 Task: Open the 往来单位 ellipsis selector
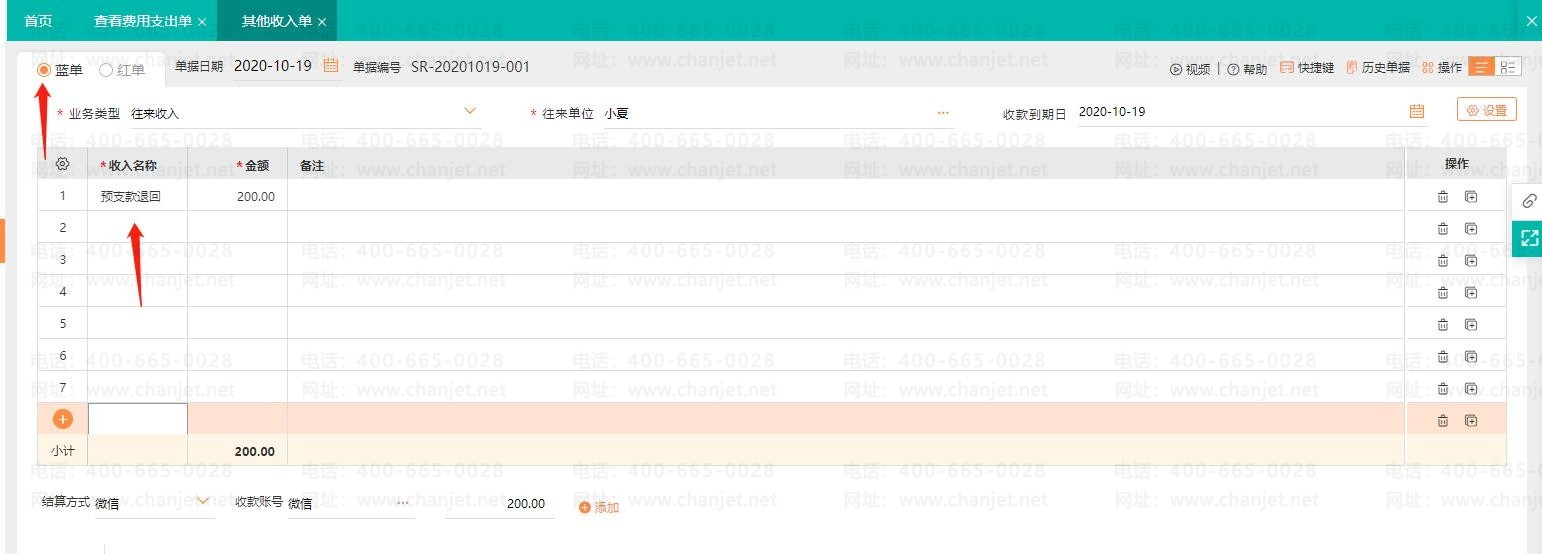[942, 113]
